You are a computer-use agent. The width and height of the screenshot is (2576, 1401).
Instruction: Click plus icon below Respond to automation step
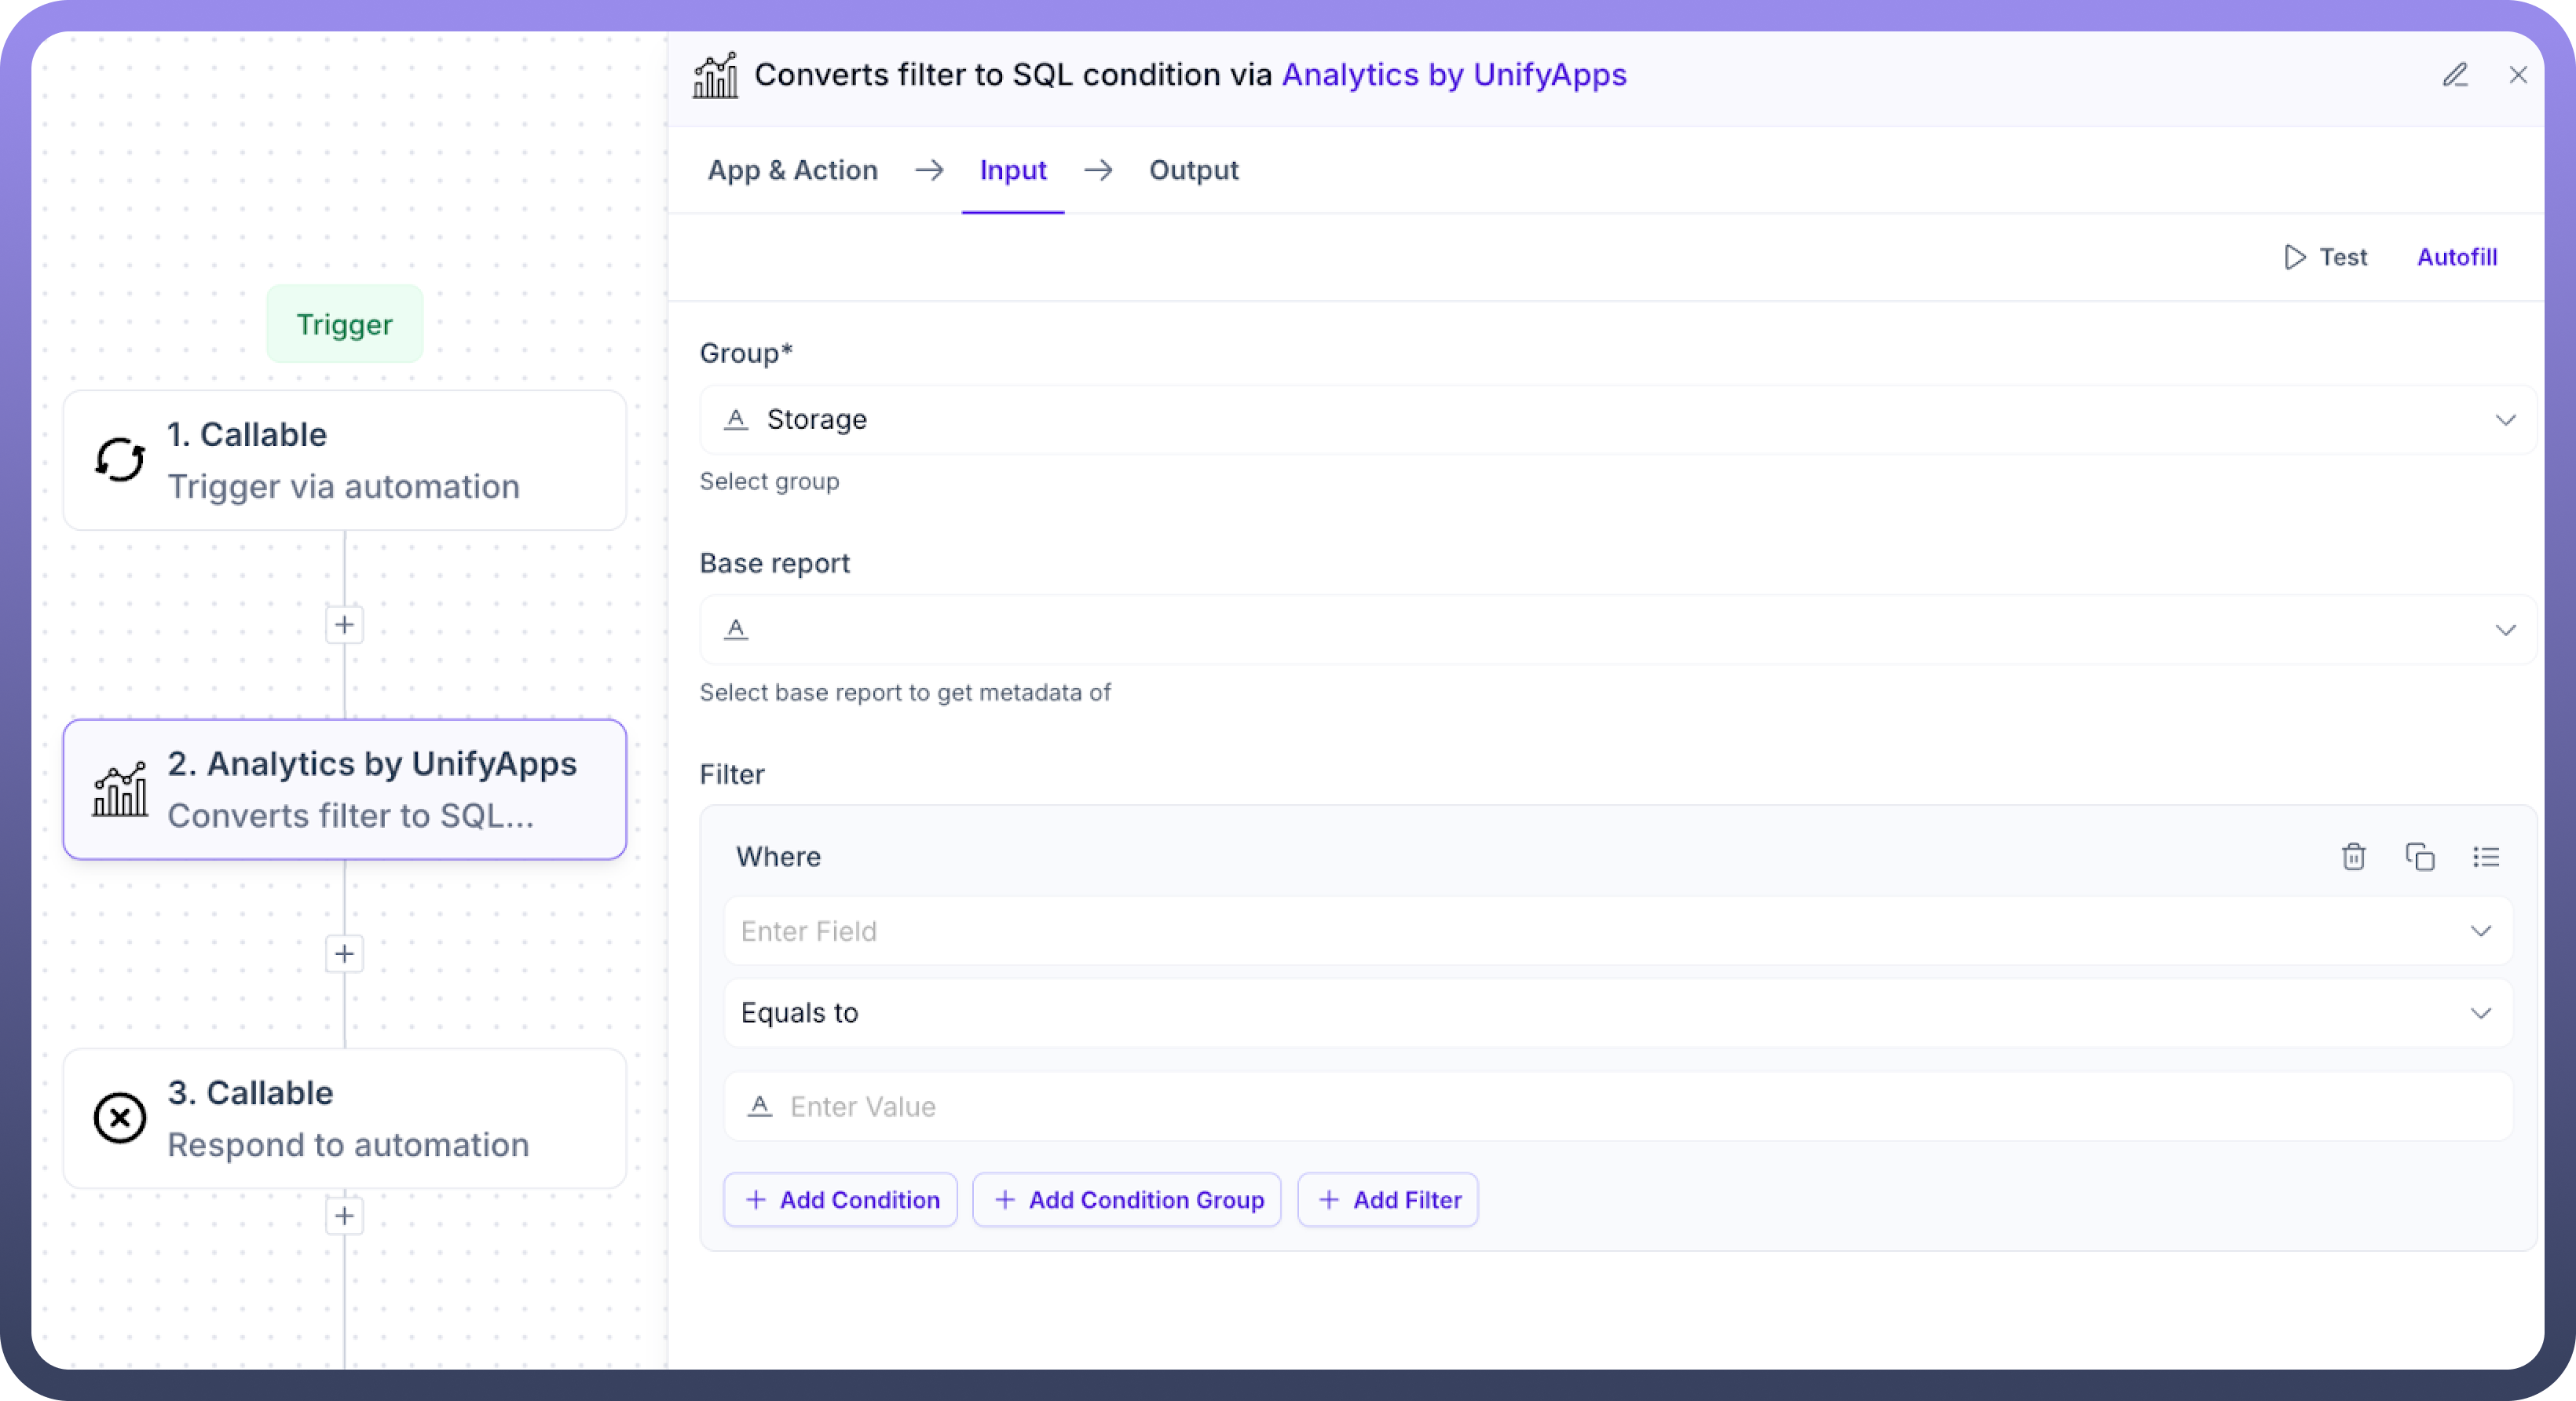coord(344,1216)
